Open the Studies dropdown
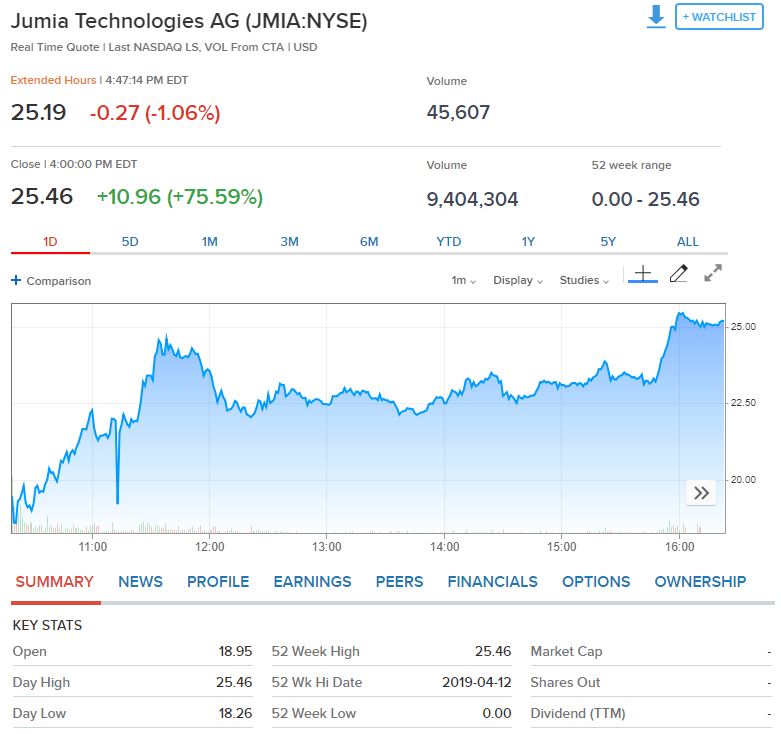The width and height of the screenshot is (781, 734). [584, 280]
